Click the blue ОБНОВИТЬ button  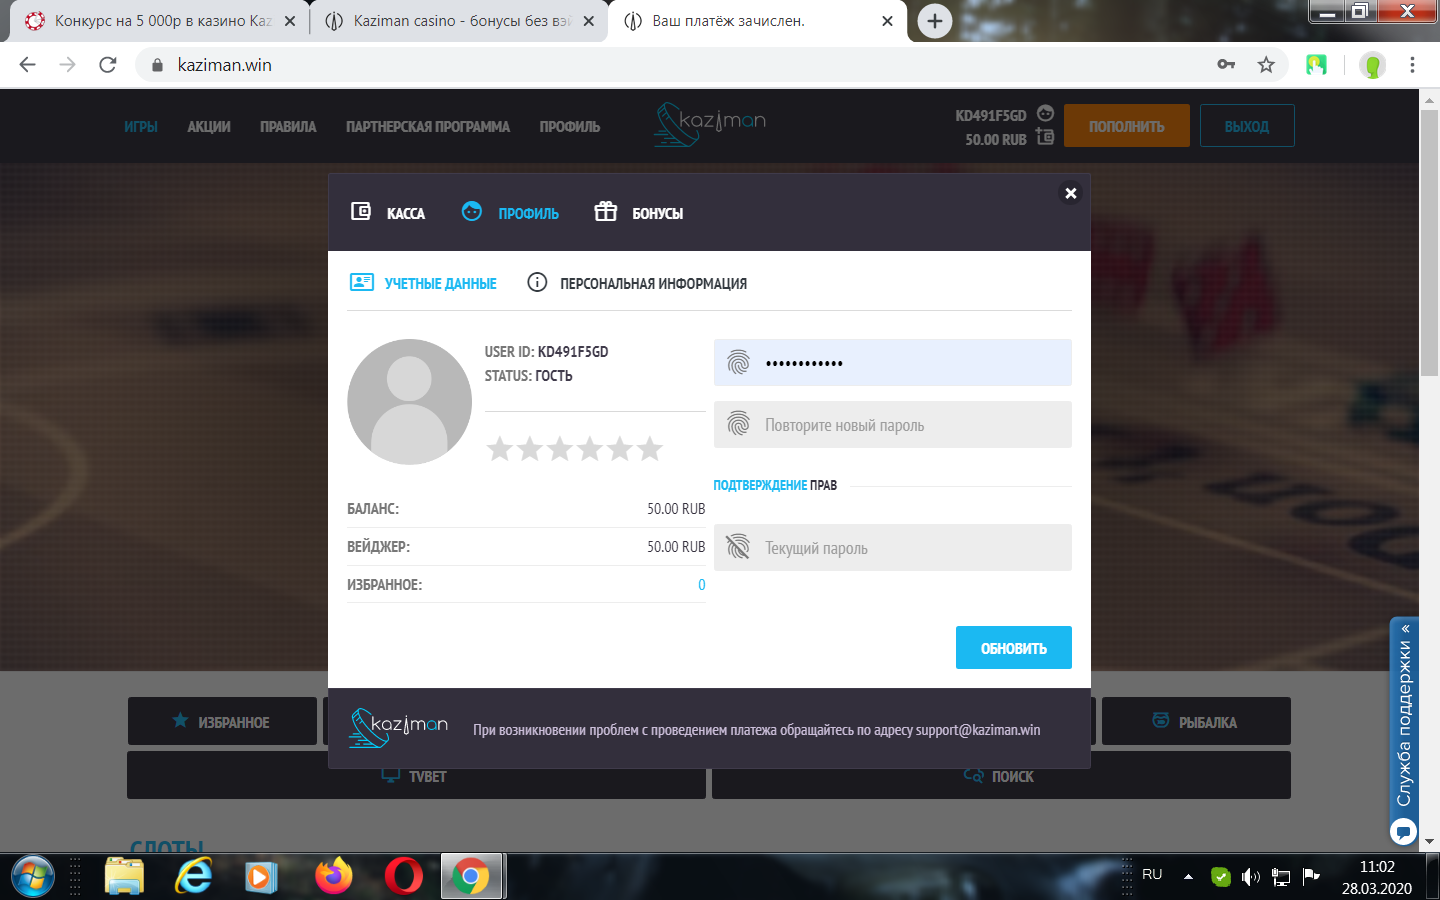tap(1014, 648)
